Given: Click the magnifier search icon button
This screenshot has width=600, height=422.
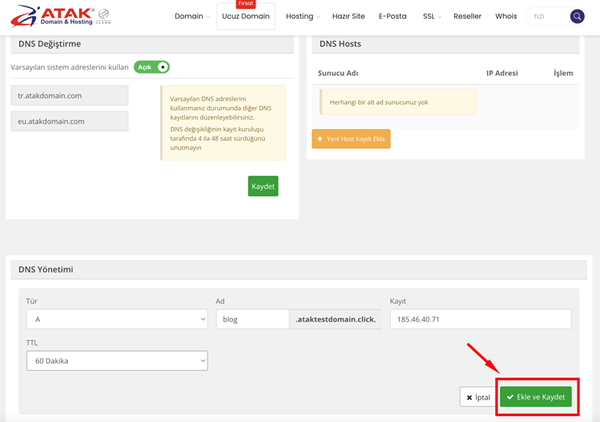Looking at the screenshot, I should pyautogui.click(x=577, y=16).
